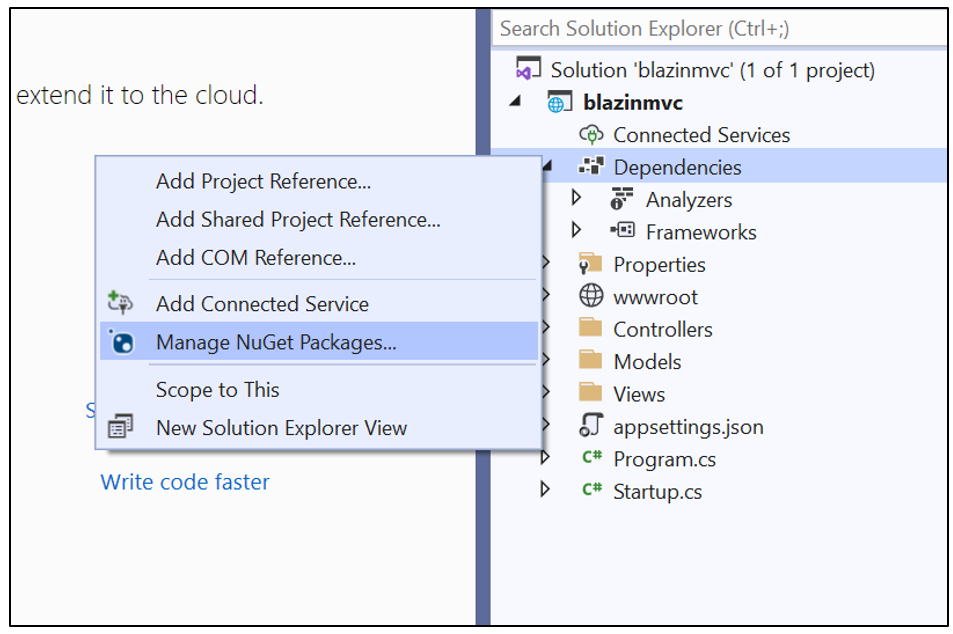Click the Program.cs C# file icon
953x634 pixels.
(591, 459)
